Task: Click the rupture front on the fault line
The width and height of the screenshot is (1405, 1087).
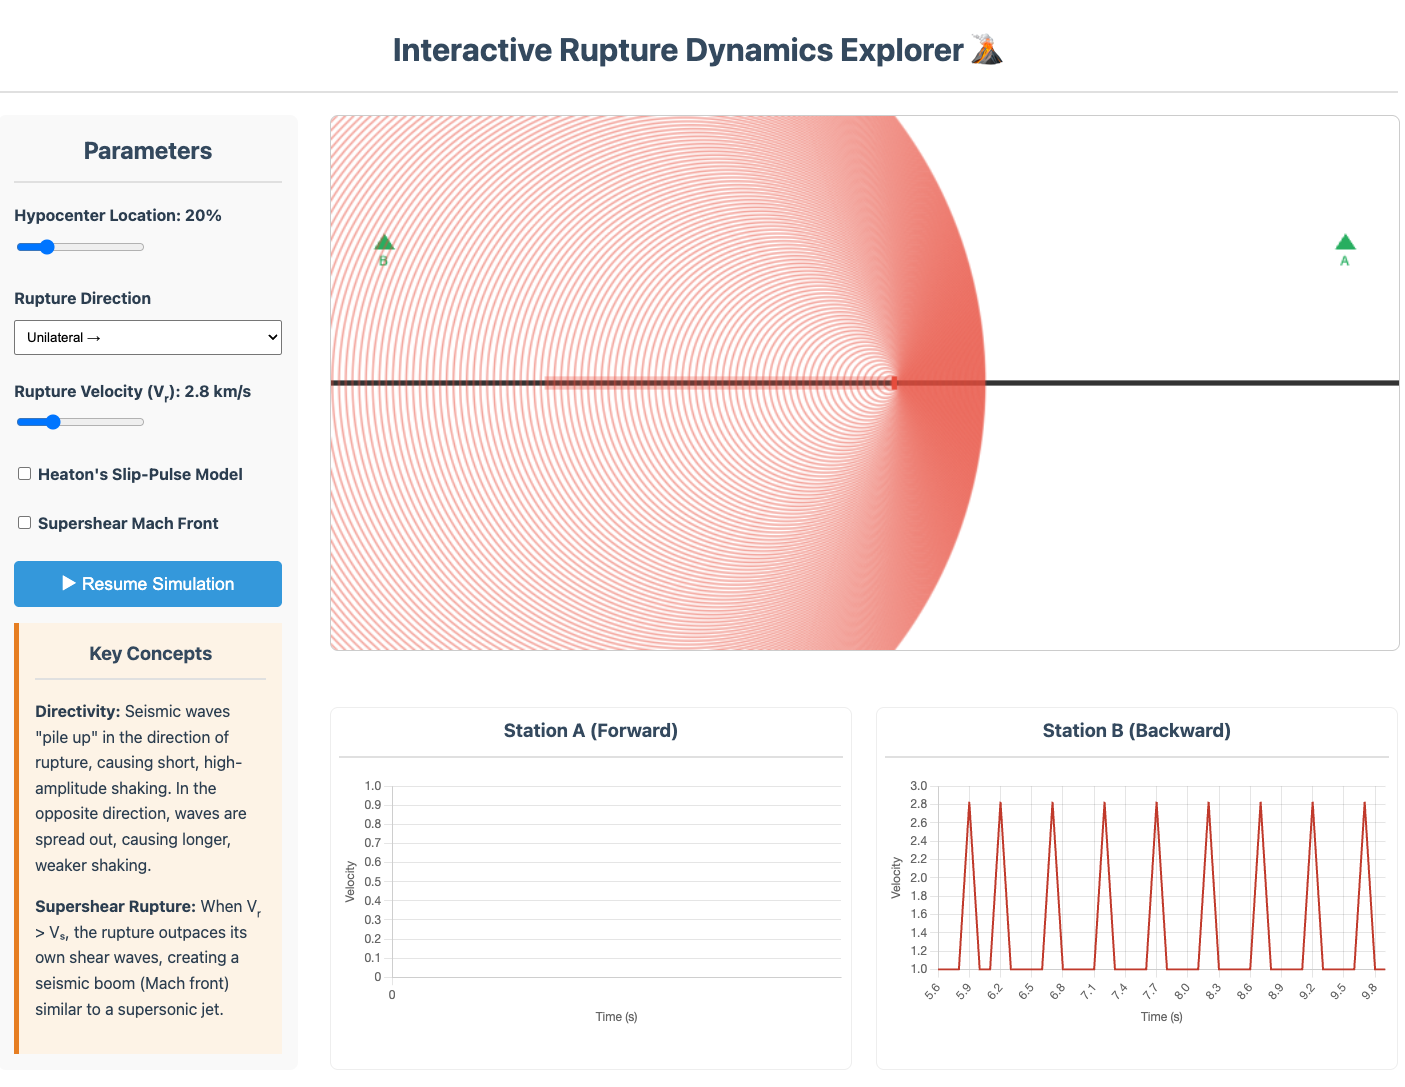Action: (x=893, y=382)
